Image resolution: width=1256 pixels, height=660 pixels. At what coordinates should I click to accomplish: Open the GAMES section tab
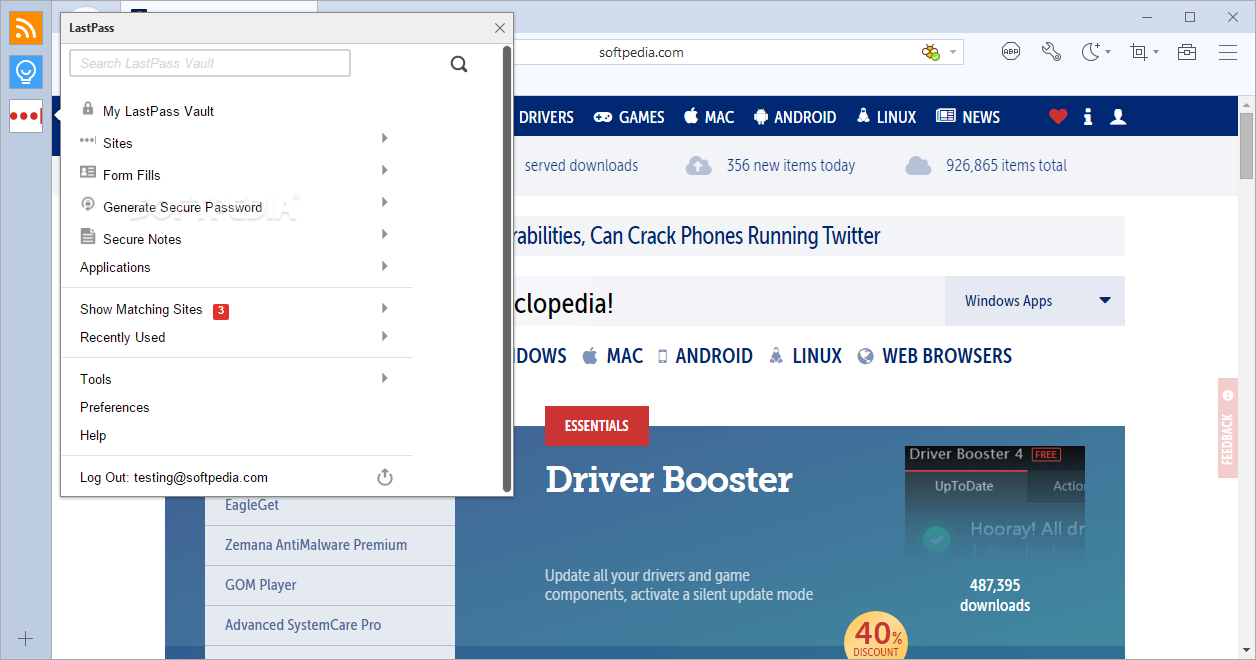[x=629, y=117]
